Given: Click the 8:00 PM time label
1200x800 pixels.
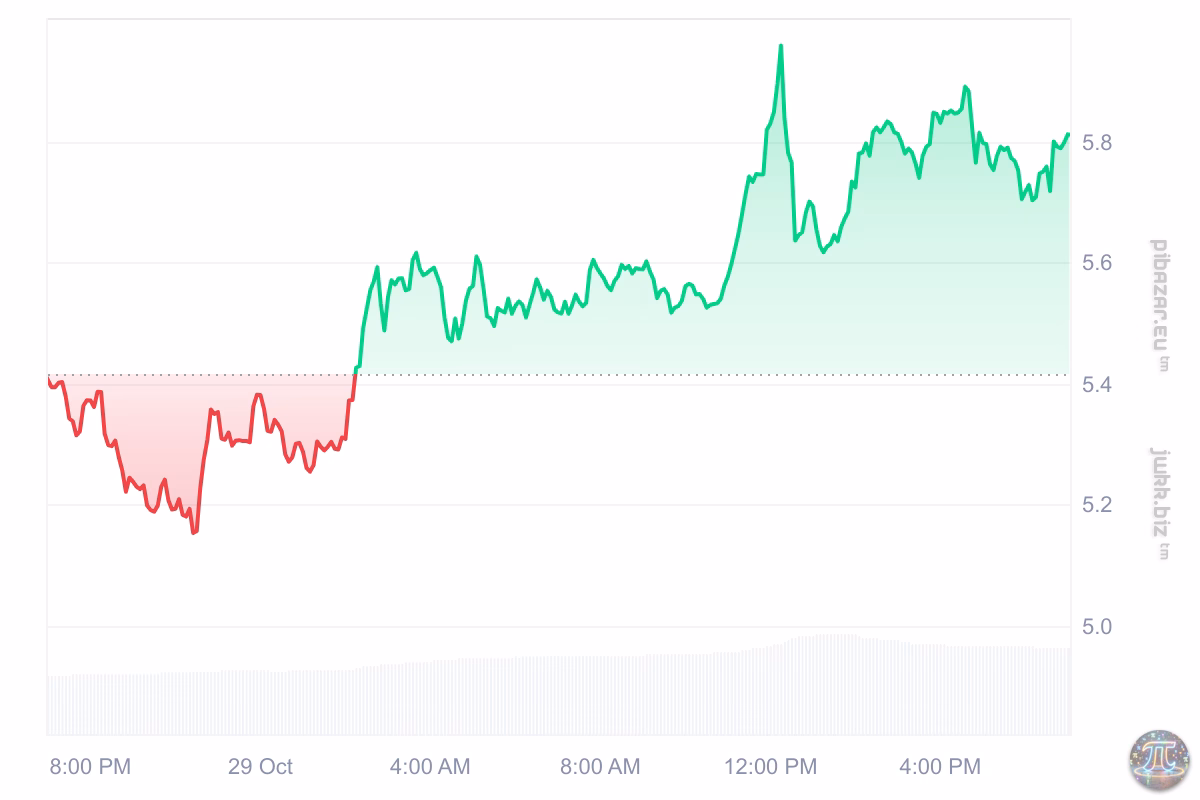Looking at the screenshot, I should 90,767.
